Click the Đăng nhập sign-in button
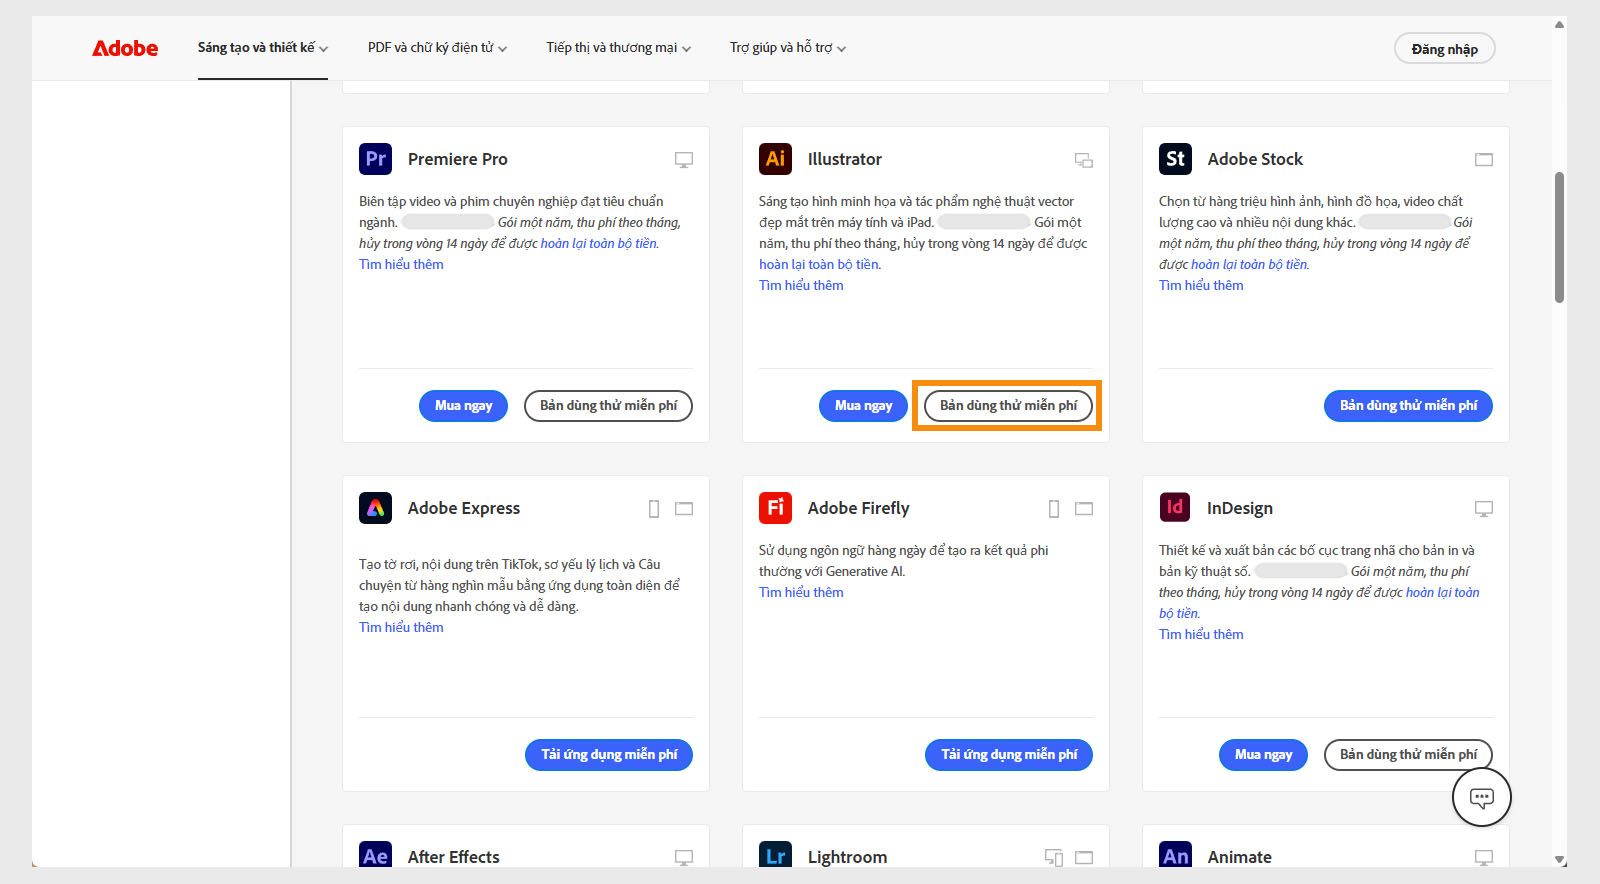The width and height of the screenshot is (1600, 884). click(x=1444, y=49)
